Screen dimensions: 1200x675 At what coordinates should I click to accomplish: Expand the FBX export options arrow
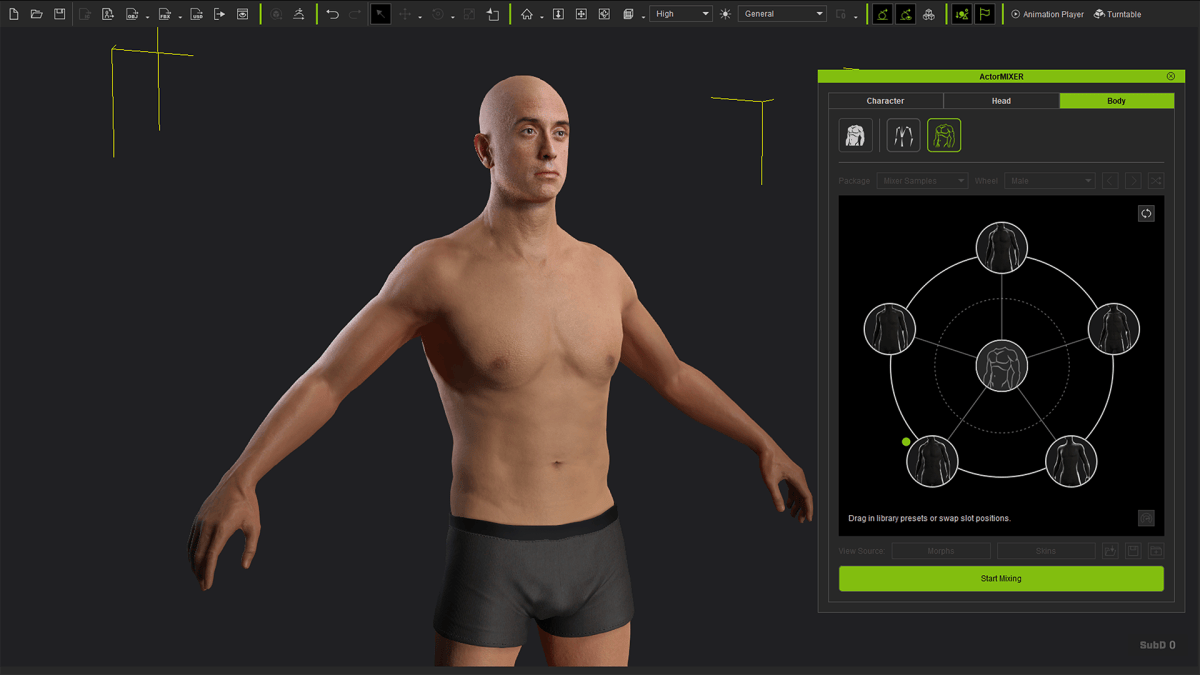[x=180, y=17]
